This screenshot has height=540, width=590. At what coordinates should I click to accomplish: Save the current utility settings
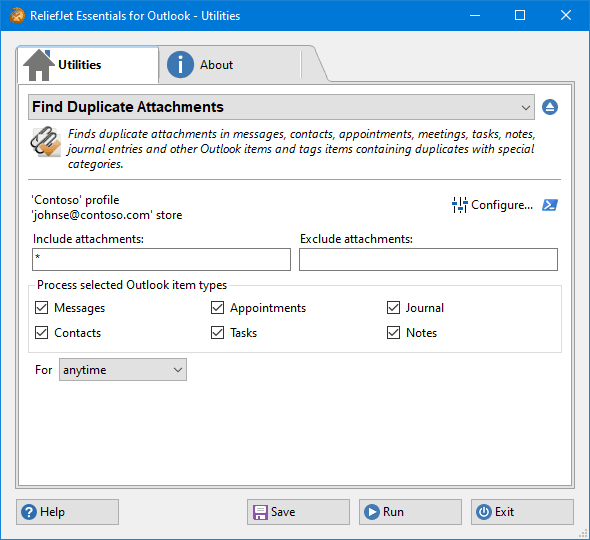tap(298, 512)
